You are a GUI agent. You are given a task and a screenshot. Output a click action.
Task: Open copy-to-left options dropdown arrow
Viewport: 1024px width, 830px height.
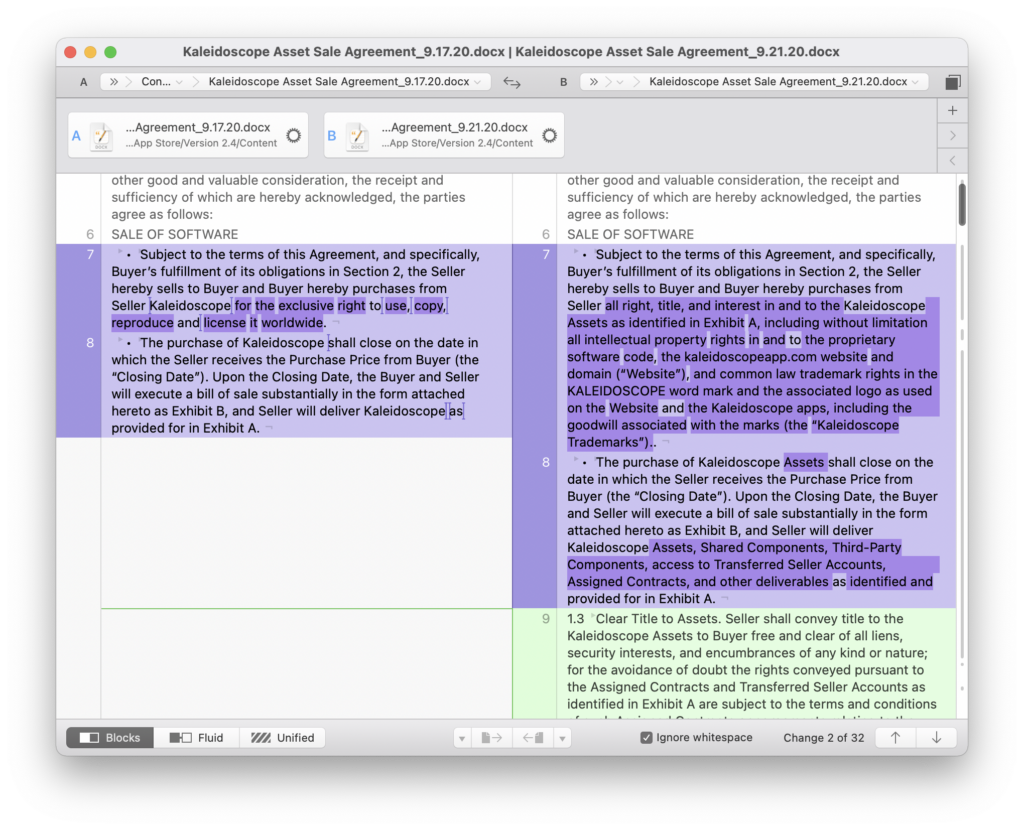point(562,739)
